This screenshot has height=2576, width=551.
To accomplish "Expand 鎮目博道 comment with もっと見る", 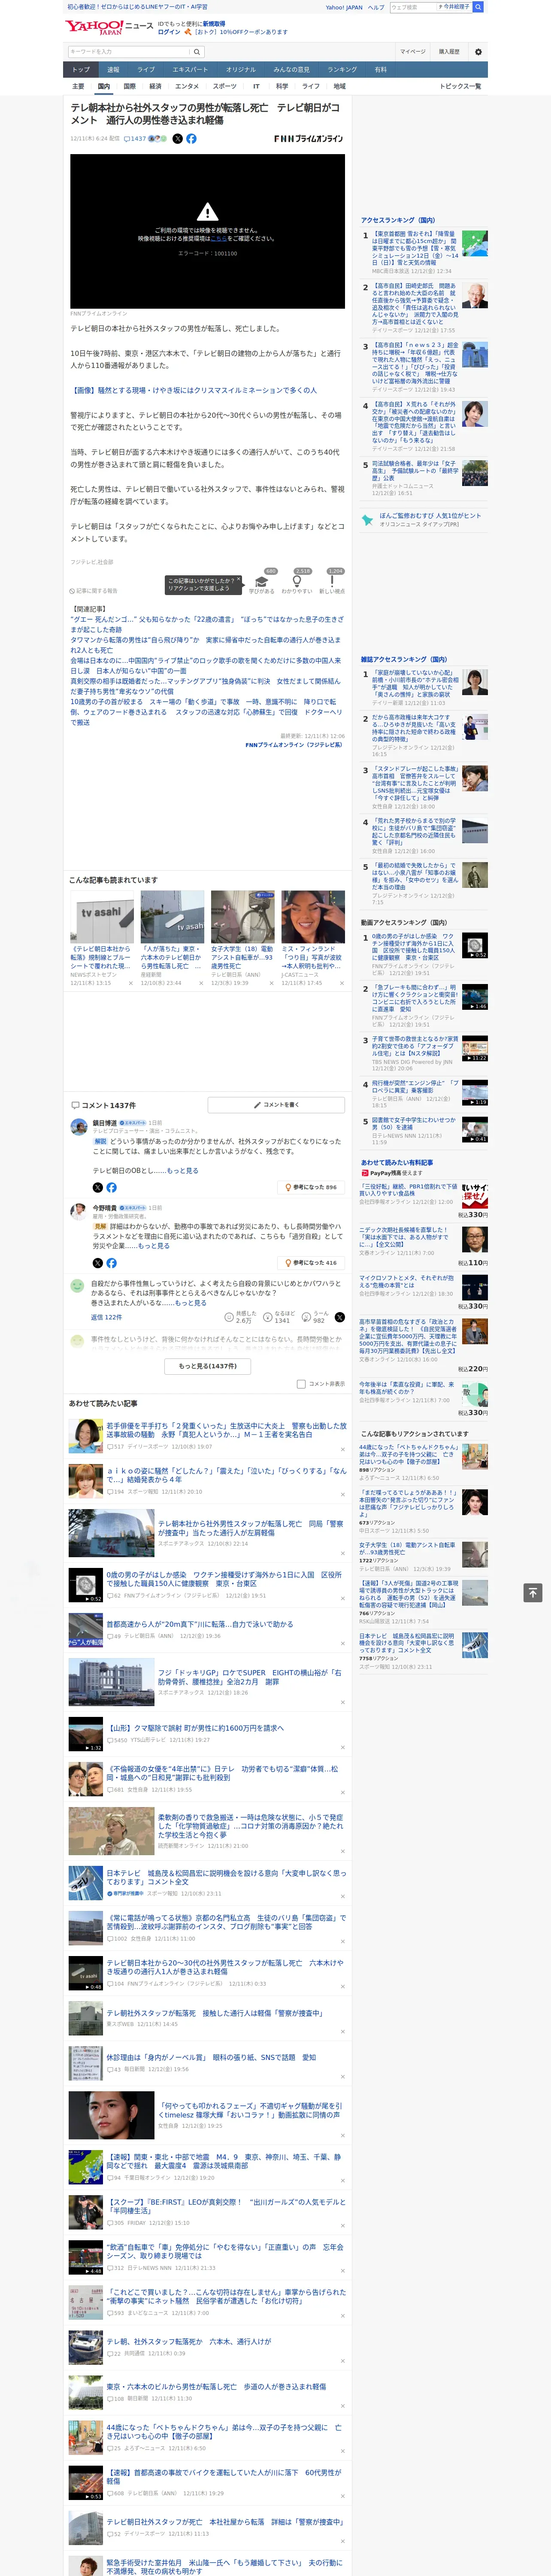I will [x=182, y=1170].
